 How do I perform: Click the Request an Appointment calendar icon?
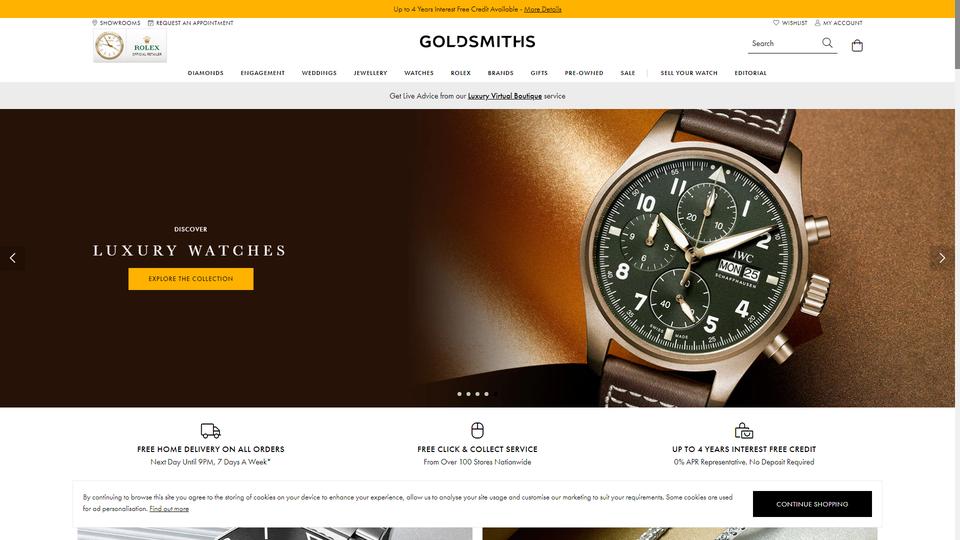[151, 23]
